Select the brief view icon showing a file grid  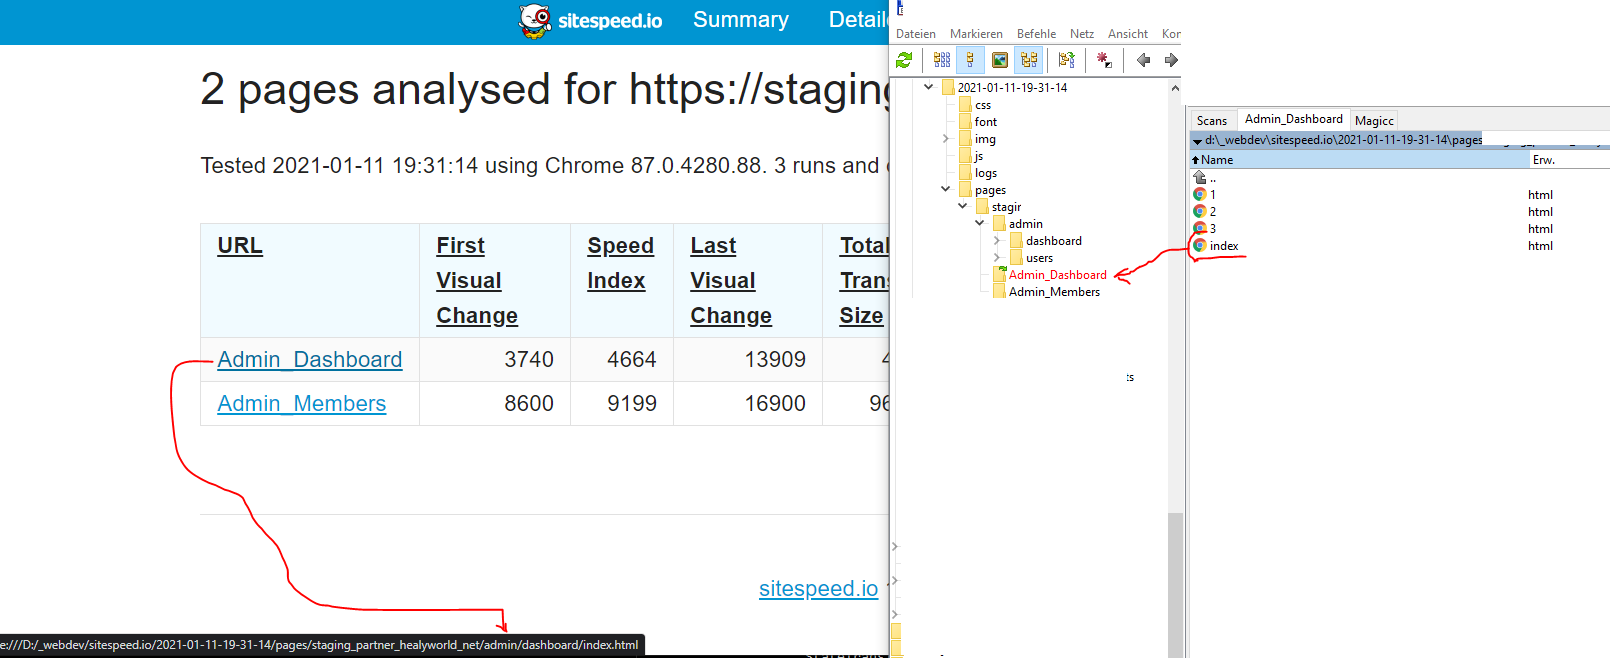pyautogui.click(x=942, y=60)
